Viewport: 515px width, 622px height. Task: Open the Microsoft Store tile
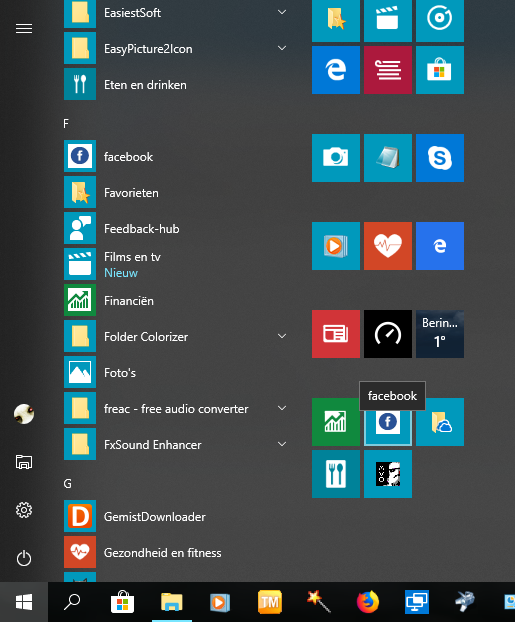[x=440, y=70]
